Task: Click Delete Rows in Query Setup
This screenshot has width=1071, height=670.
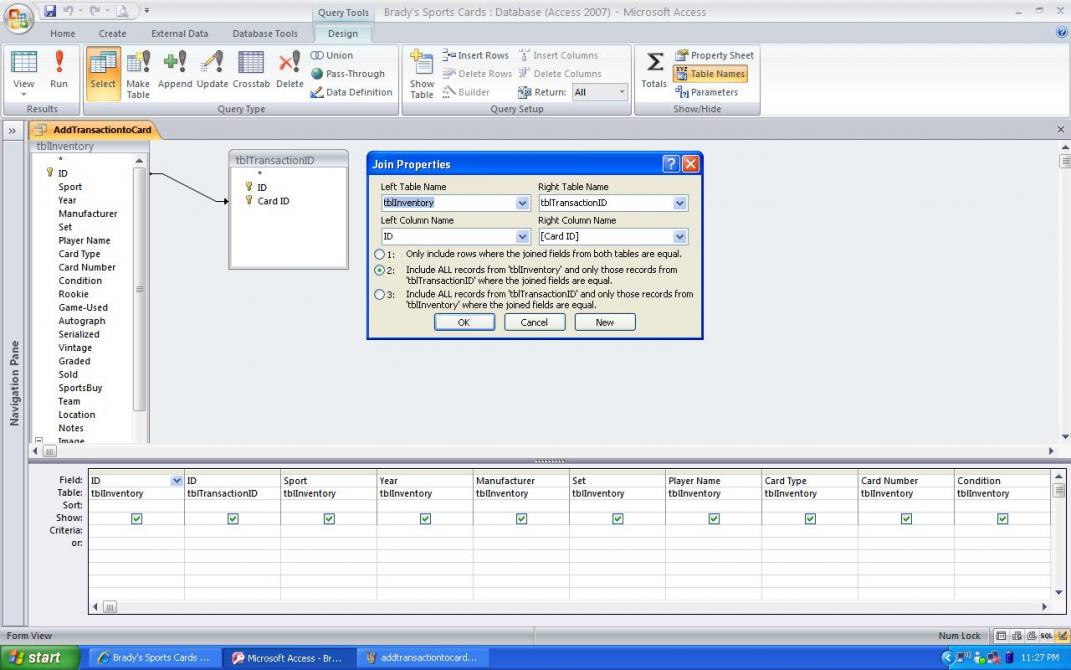Action: coord(477,74)
